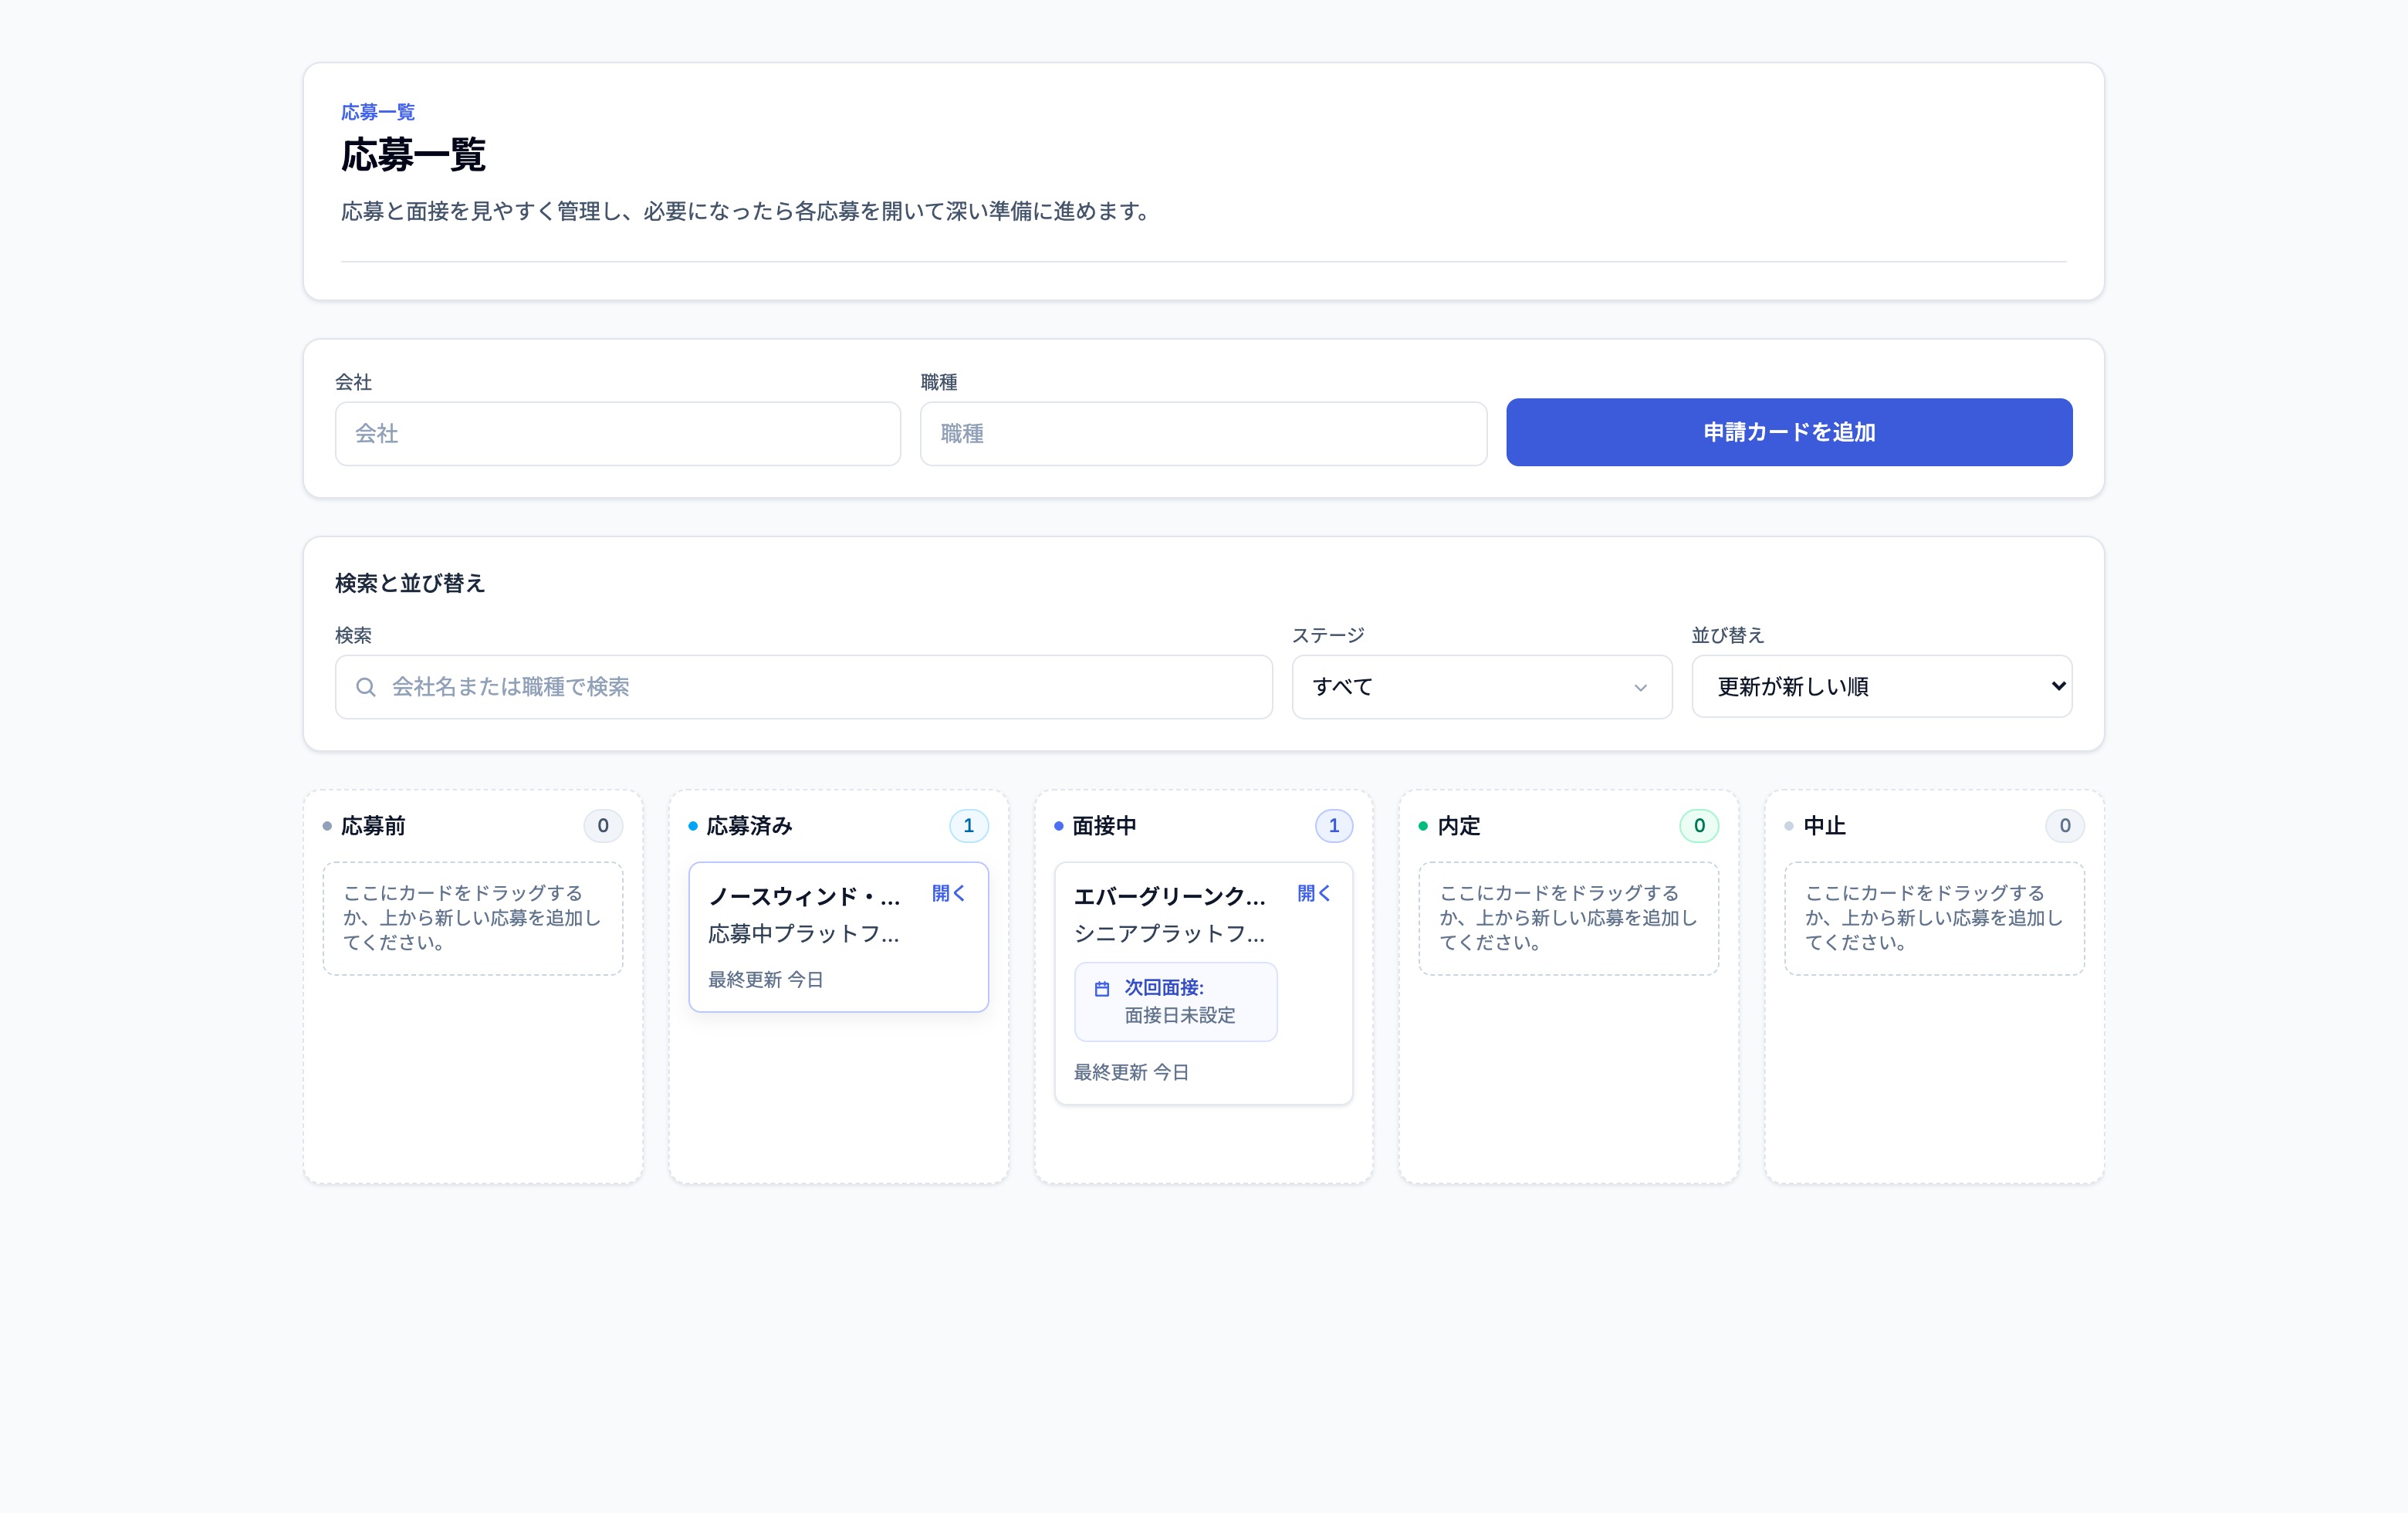Click the 次回面接 面接日未設定 box
2408x1513 pixels.
coord(1176,1001)
